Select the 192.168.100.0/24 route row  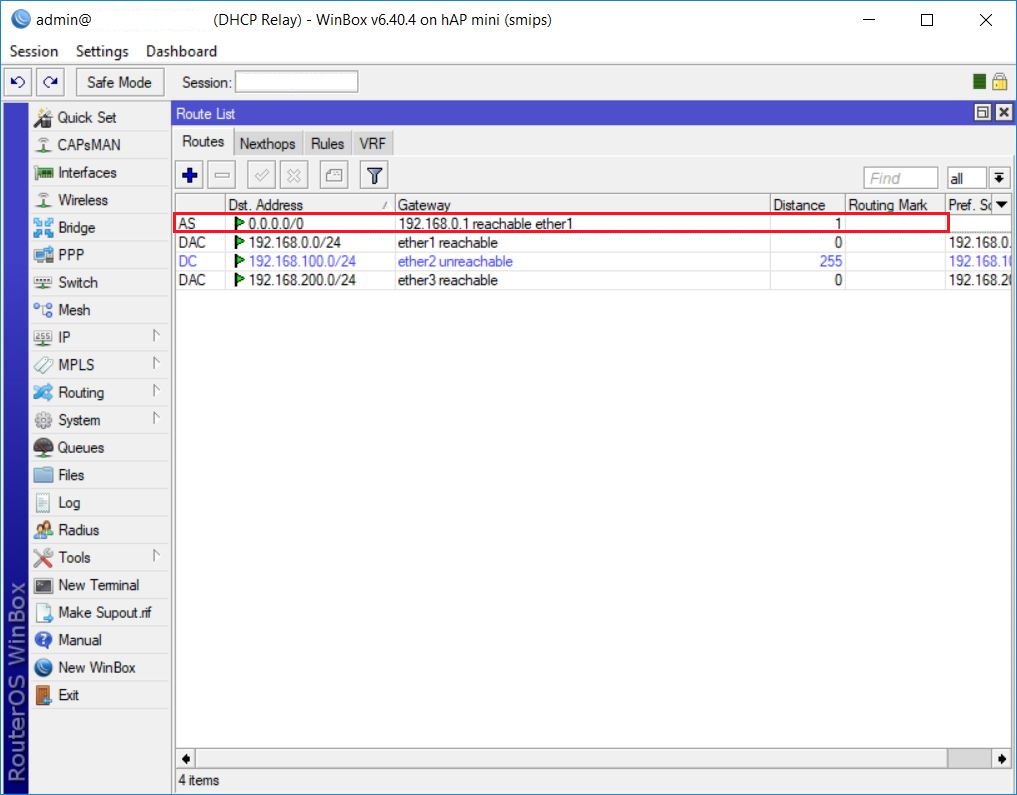(592, 261)
